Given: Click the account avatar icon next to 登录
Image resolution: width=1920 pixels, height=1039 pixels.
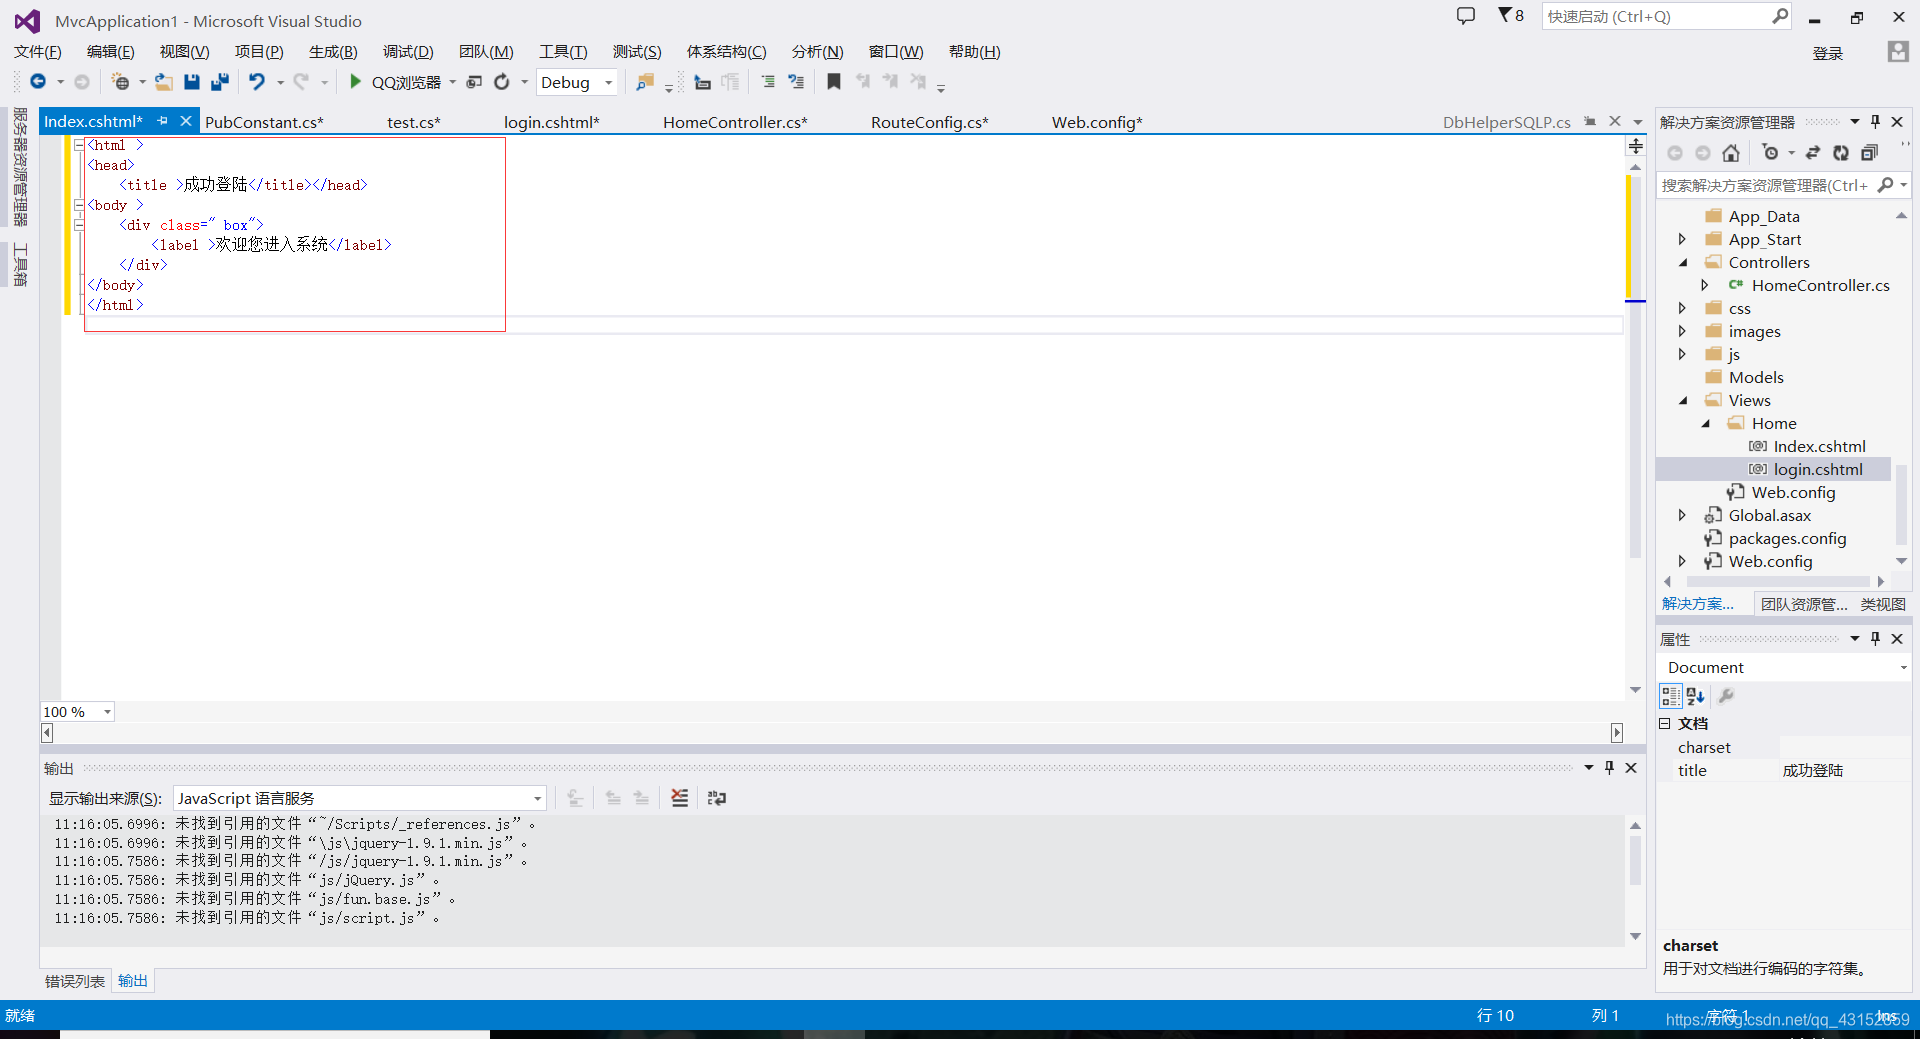Looking at the screenshot, I should point(1898,52).
